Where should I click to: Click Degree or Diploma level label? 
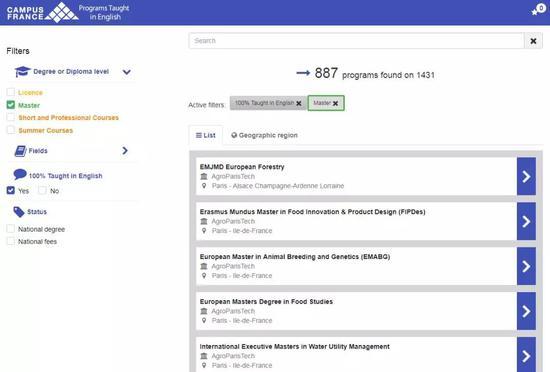point(71,72)
